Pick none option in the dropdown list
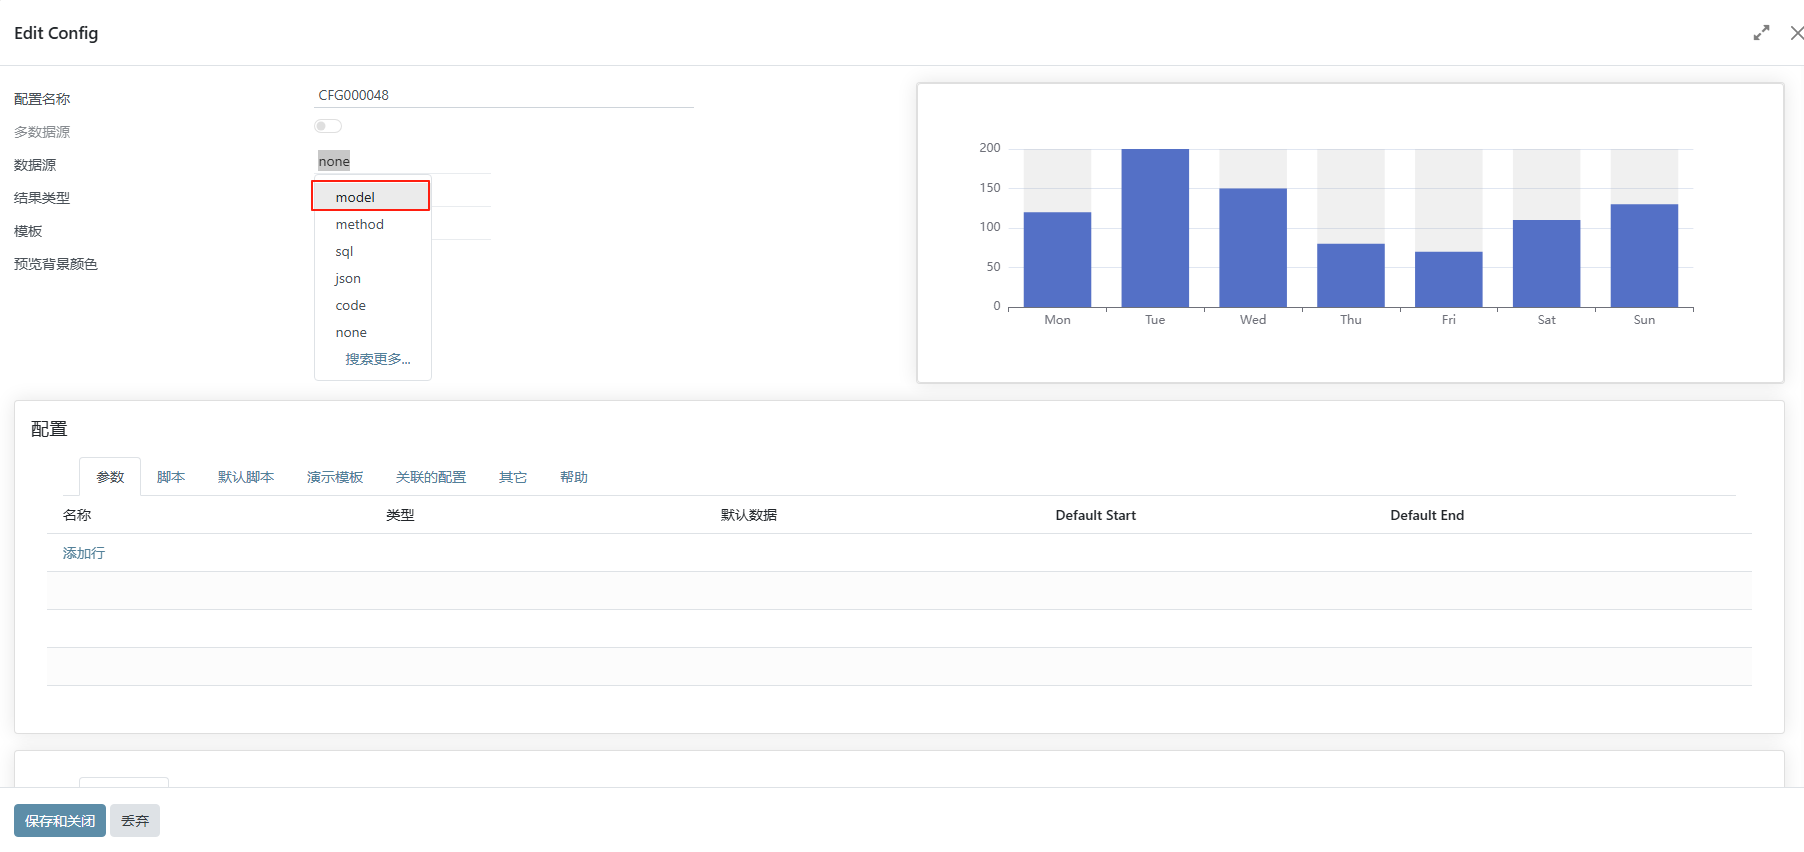The width and height of the screenshot is (1804, 852). point(372,332)
